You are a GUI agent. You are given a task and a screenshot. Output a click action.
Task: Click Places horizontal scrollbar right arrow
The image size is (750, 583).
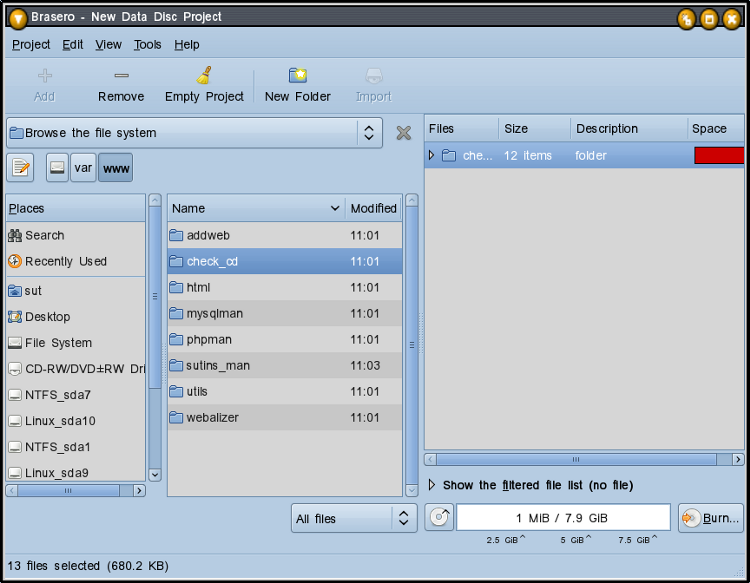point(139,490)
